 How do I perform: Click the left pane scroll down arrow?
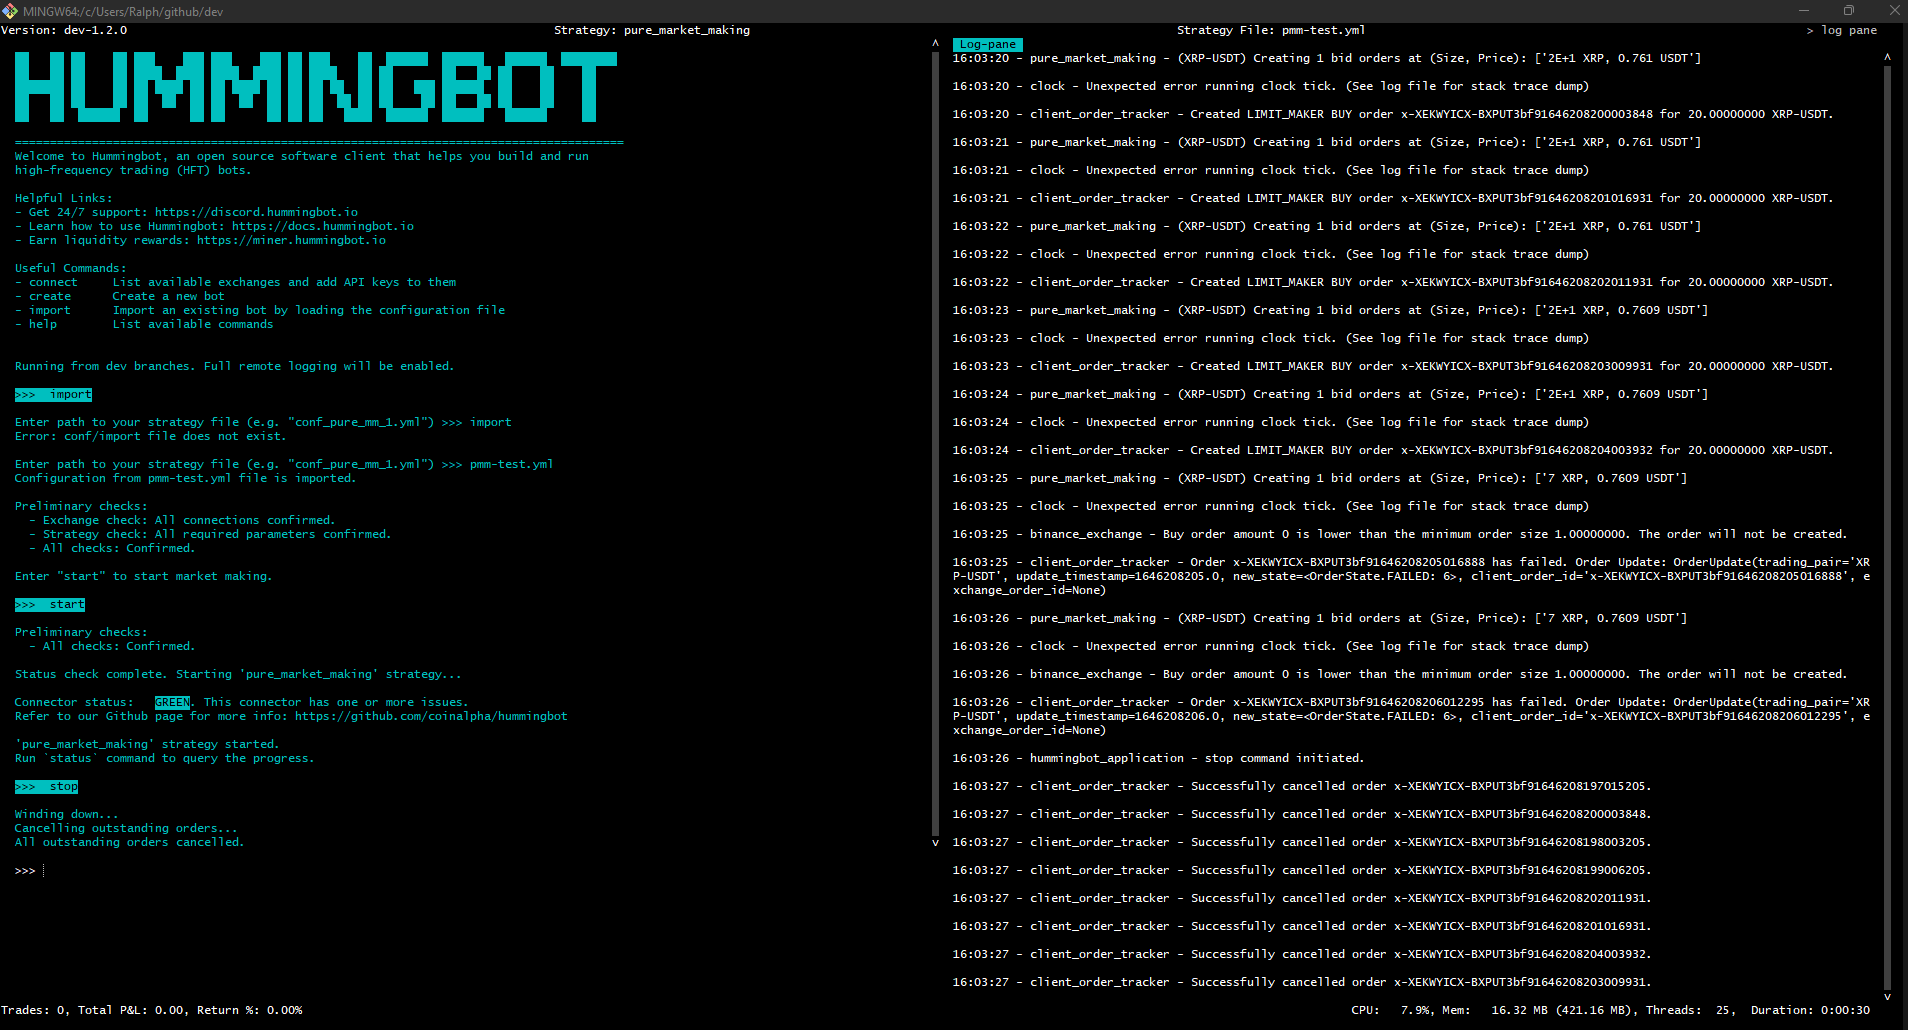pos(935,843)
